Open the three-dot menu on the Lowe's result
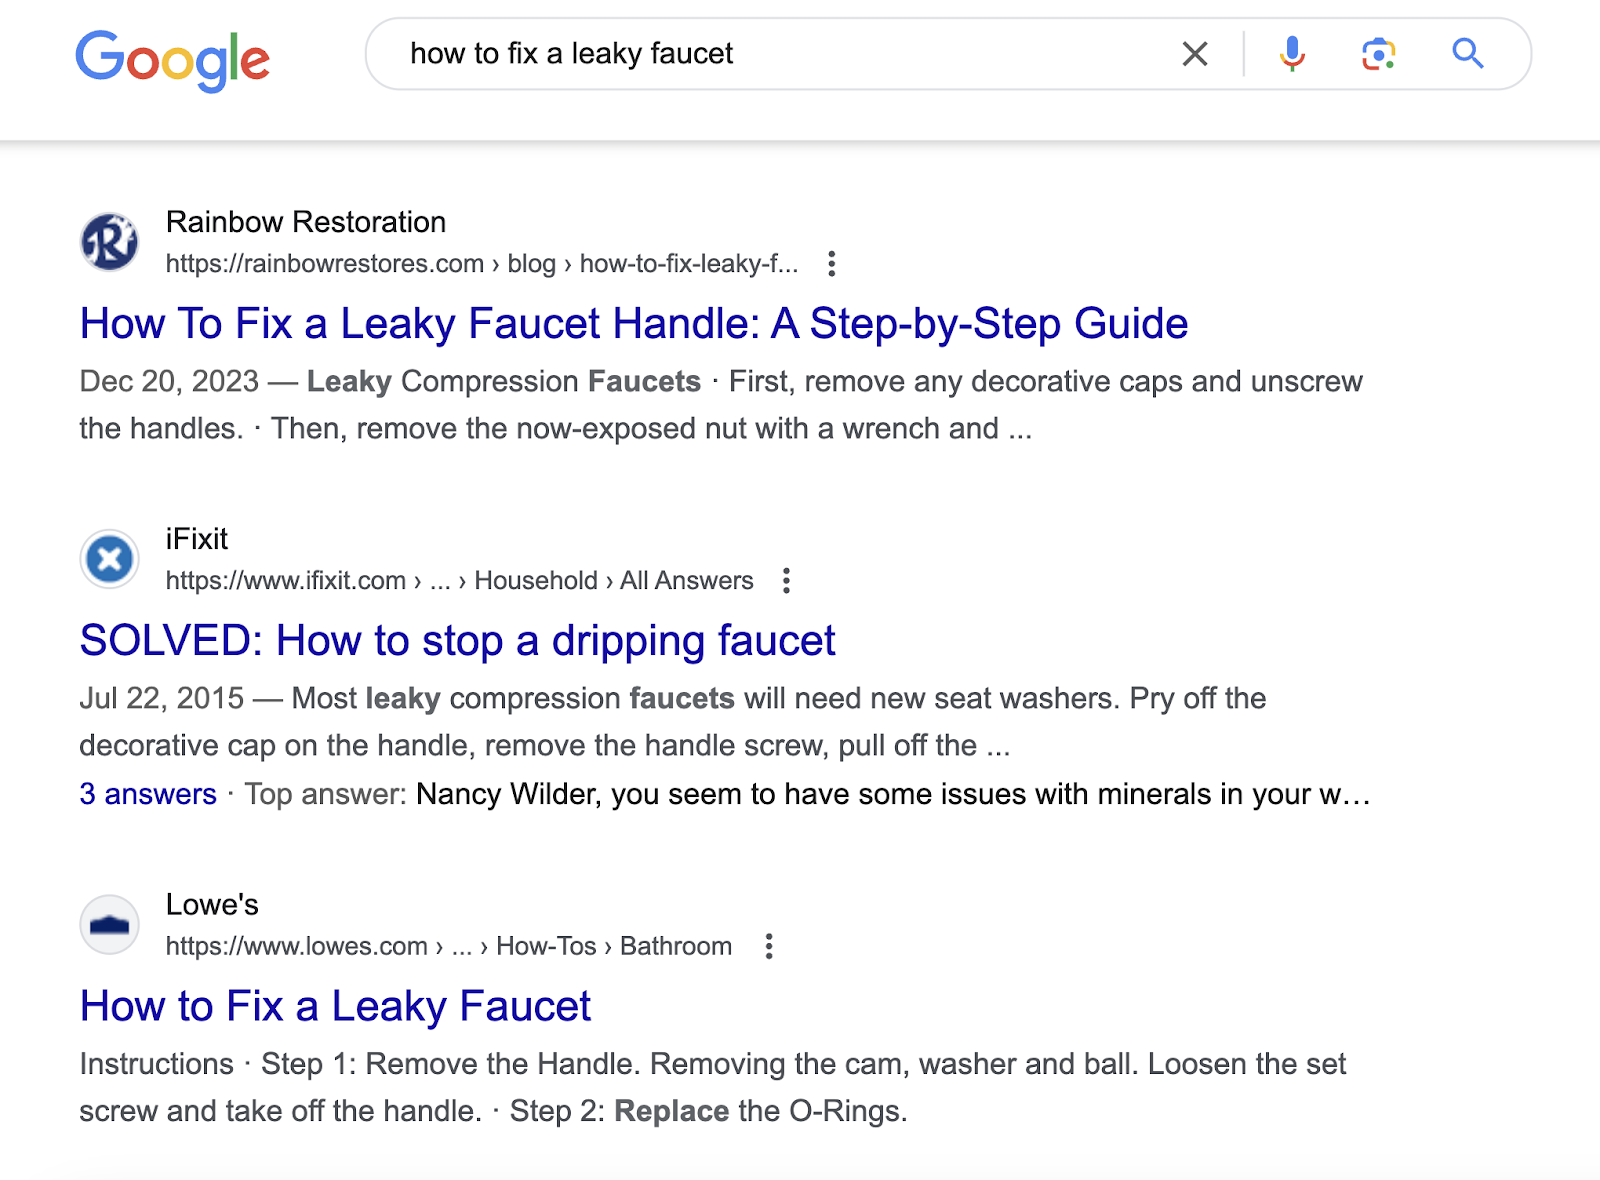 click(x=768, y=946)
